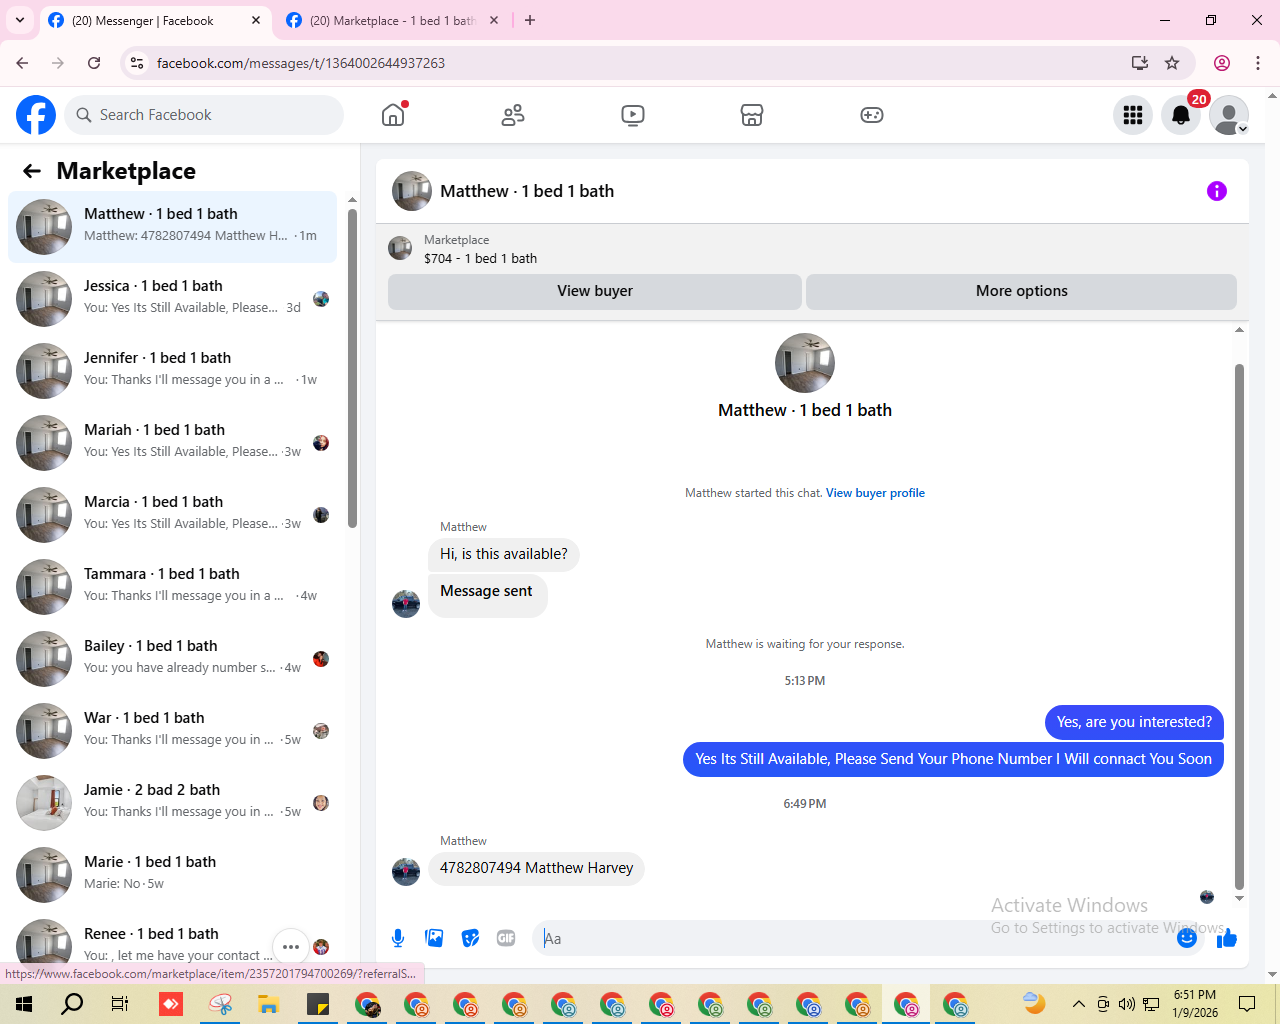This screenshot has width=1280, height=1024.
Task: Click the More options button
Action: (1021, 291)
